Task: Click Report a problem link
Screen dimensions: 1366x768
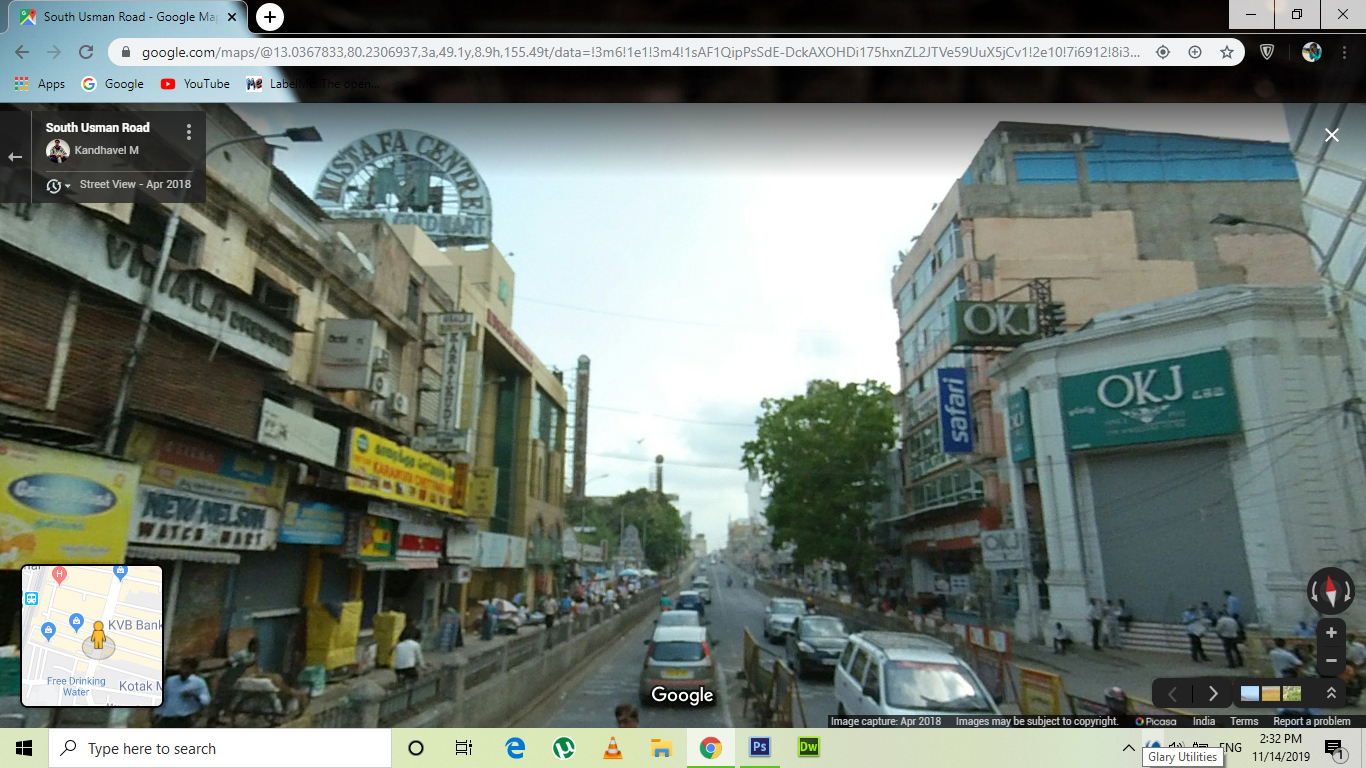Action: [1312, 721]
